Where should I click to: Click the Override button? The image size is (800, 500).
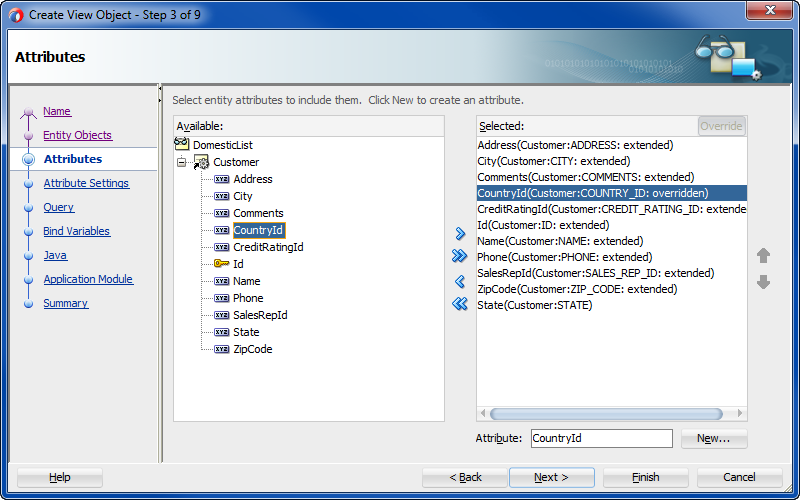pos(721,126)
